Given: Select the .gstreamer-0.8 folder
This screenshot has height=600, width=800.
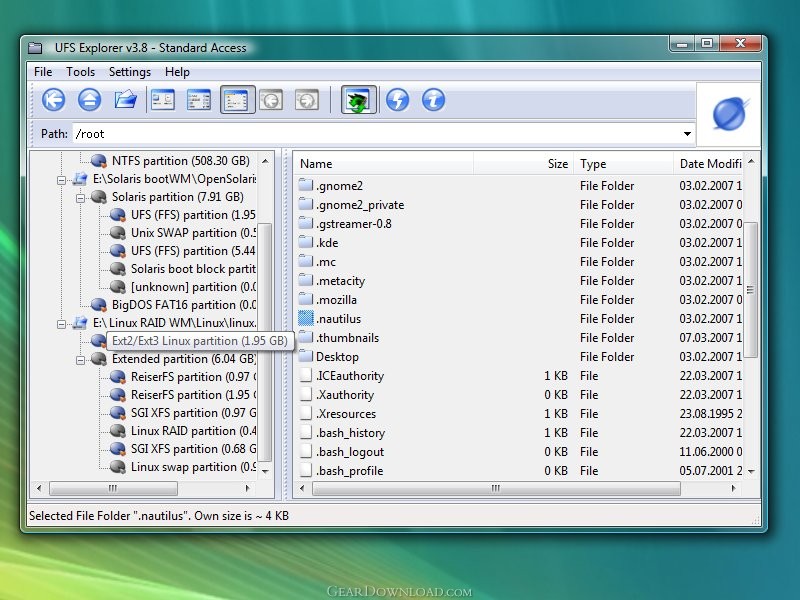Looking at the screenshot, I should (x=354, y=224).
